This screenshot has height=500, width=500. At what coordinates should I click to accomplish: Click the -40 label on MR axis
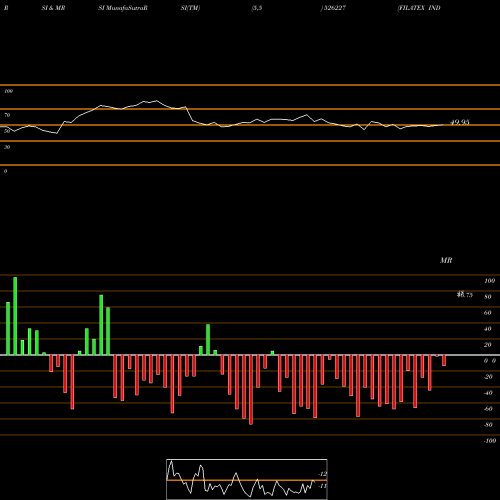pos(488,393)
